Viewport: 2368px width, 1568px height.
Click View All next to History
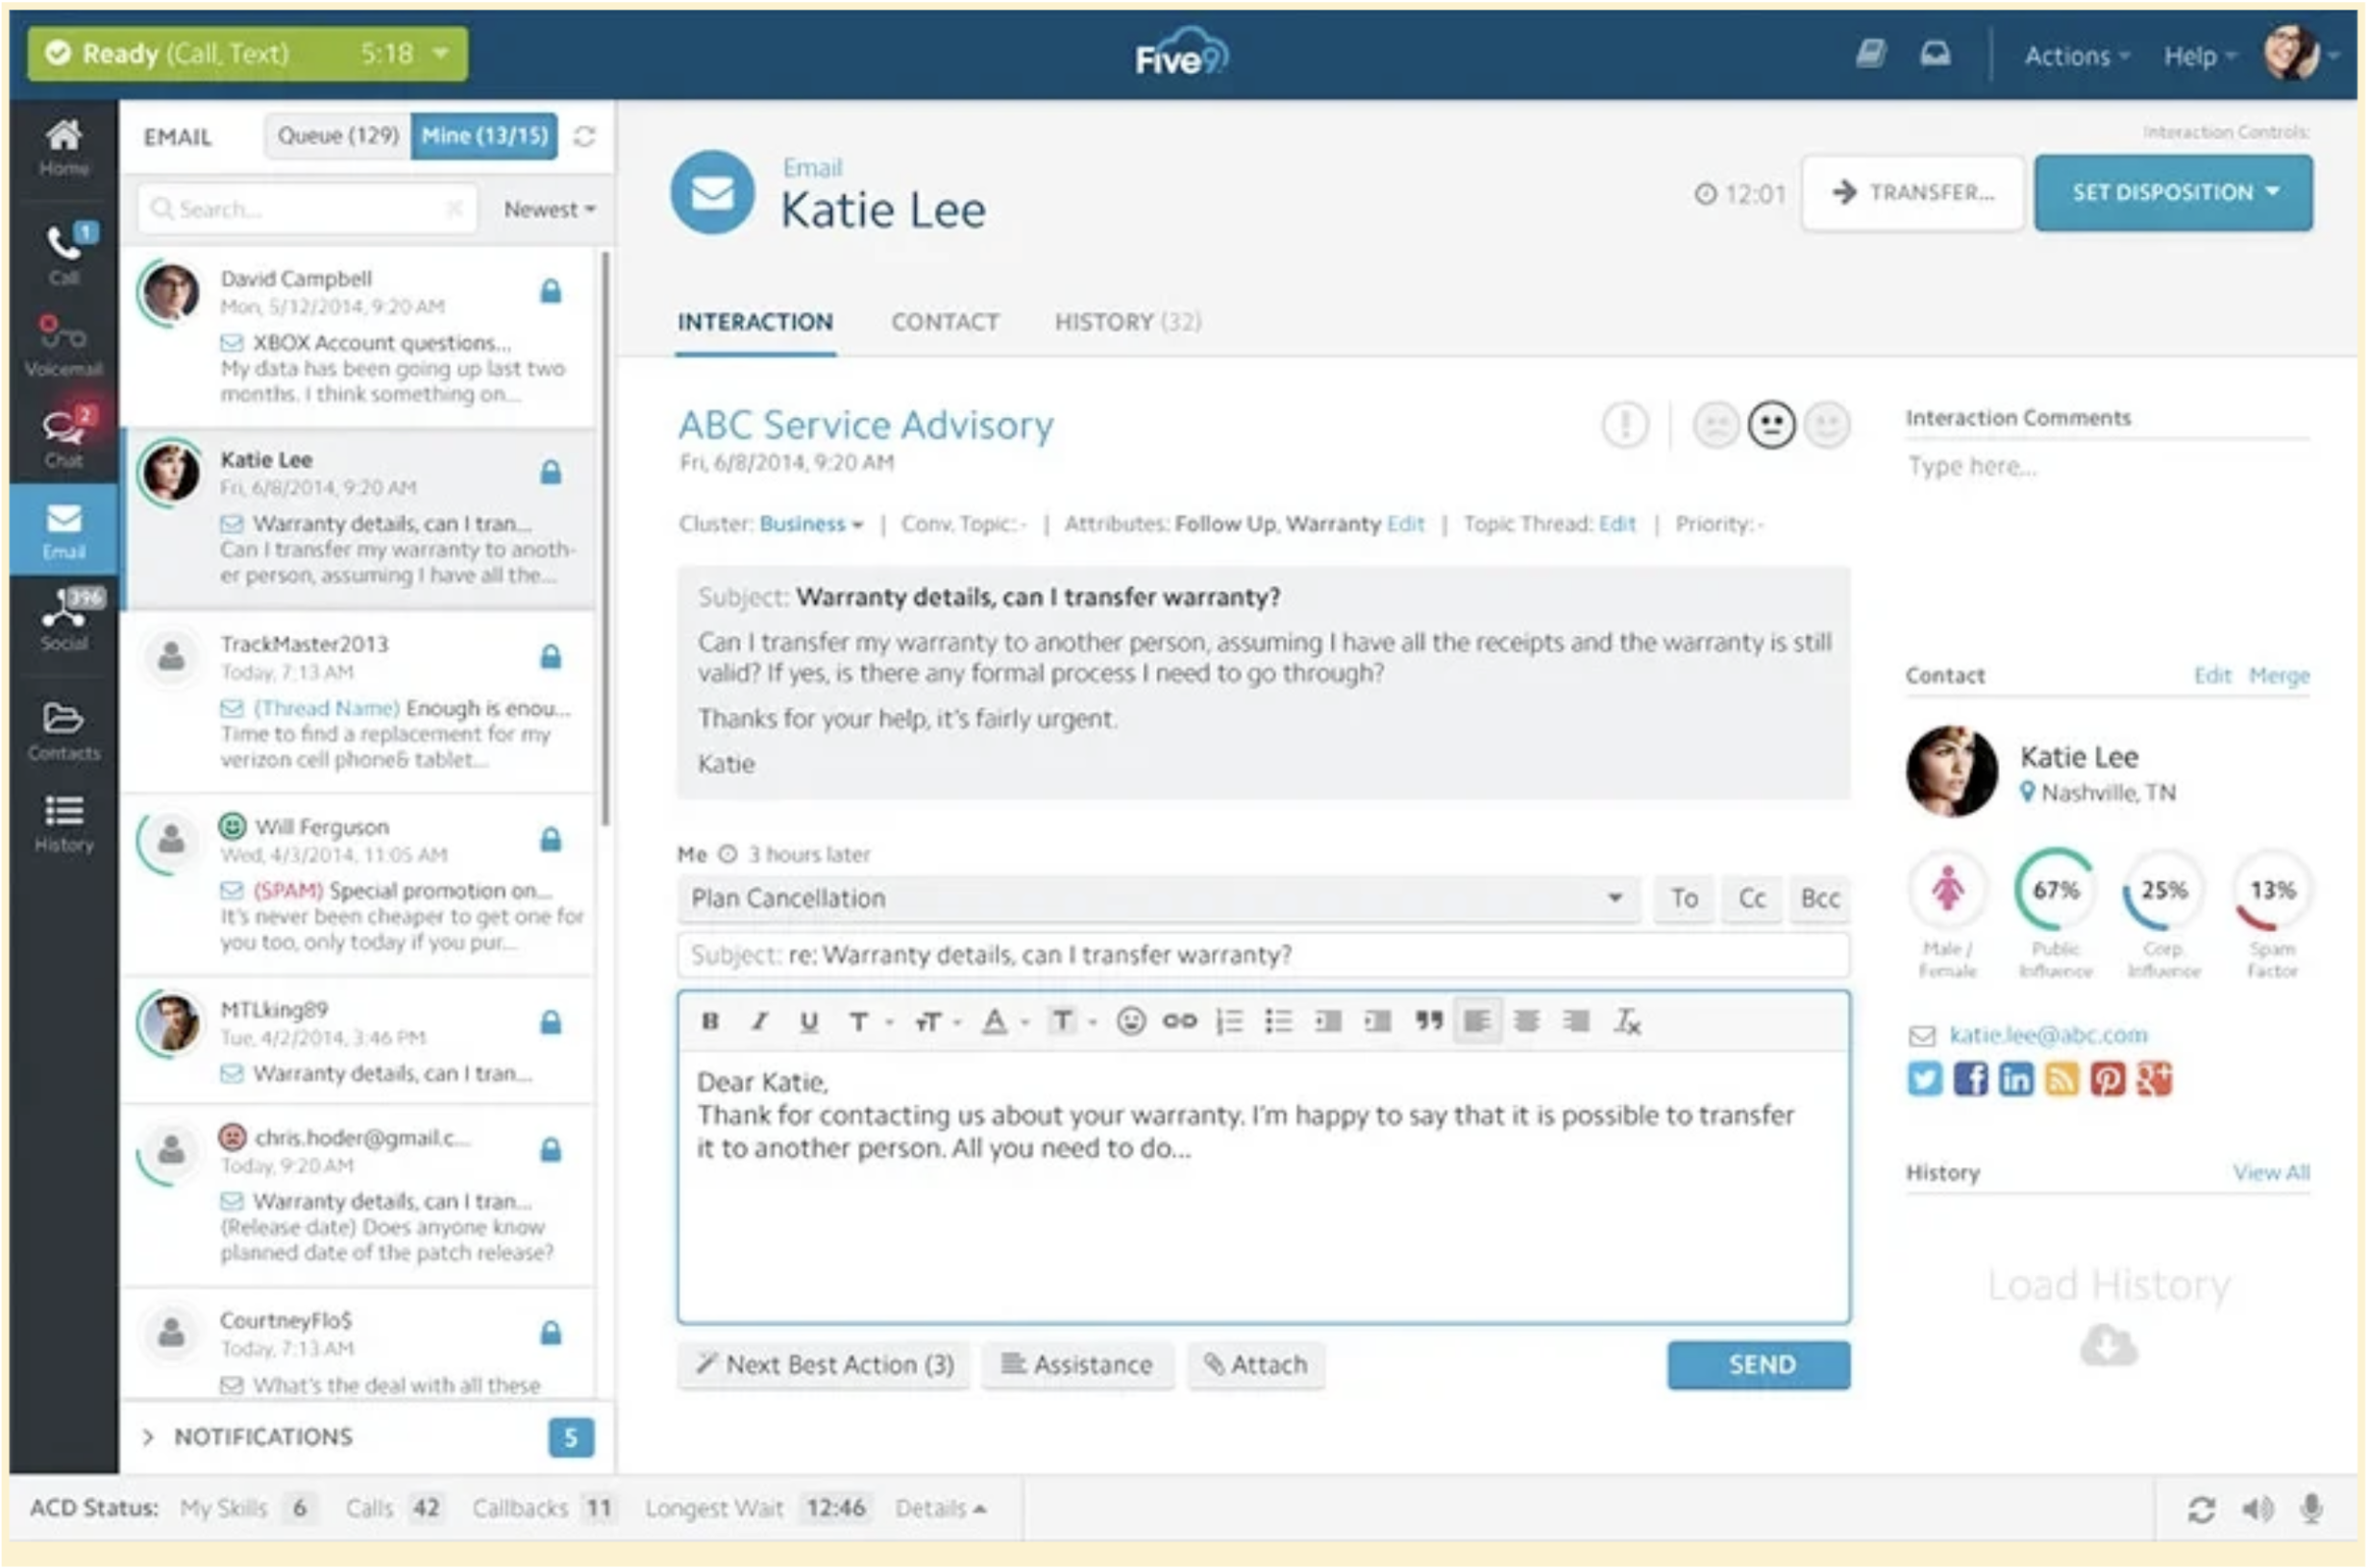coord(2271,1172)
